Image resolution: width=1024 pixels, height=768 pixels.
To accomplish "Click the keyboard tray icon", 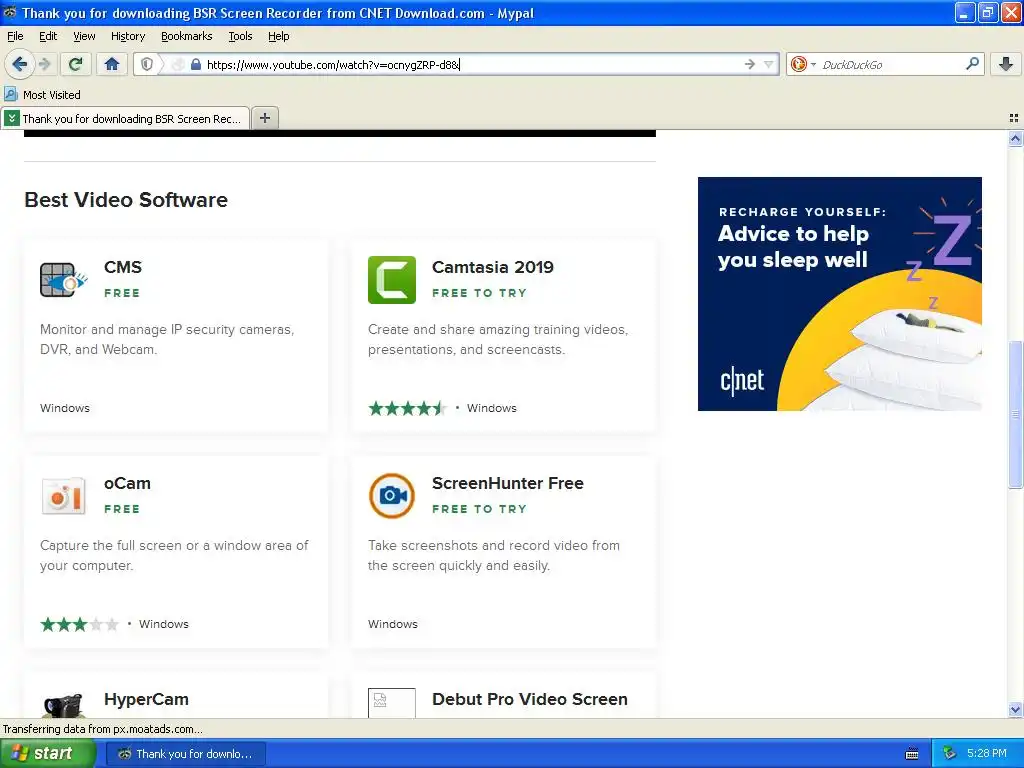I will pos(912,754).
